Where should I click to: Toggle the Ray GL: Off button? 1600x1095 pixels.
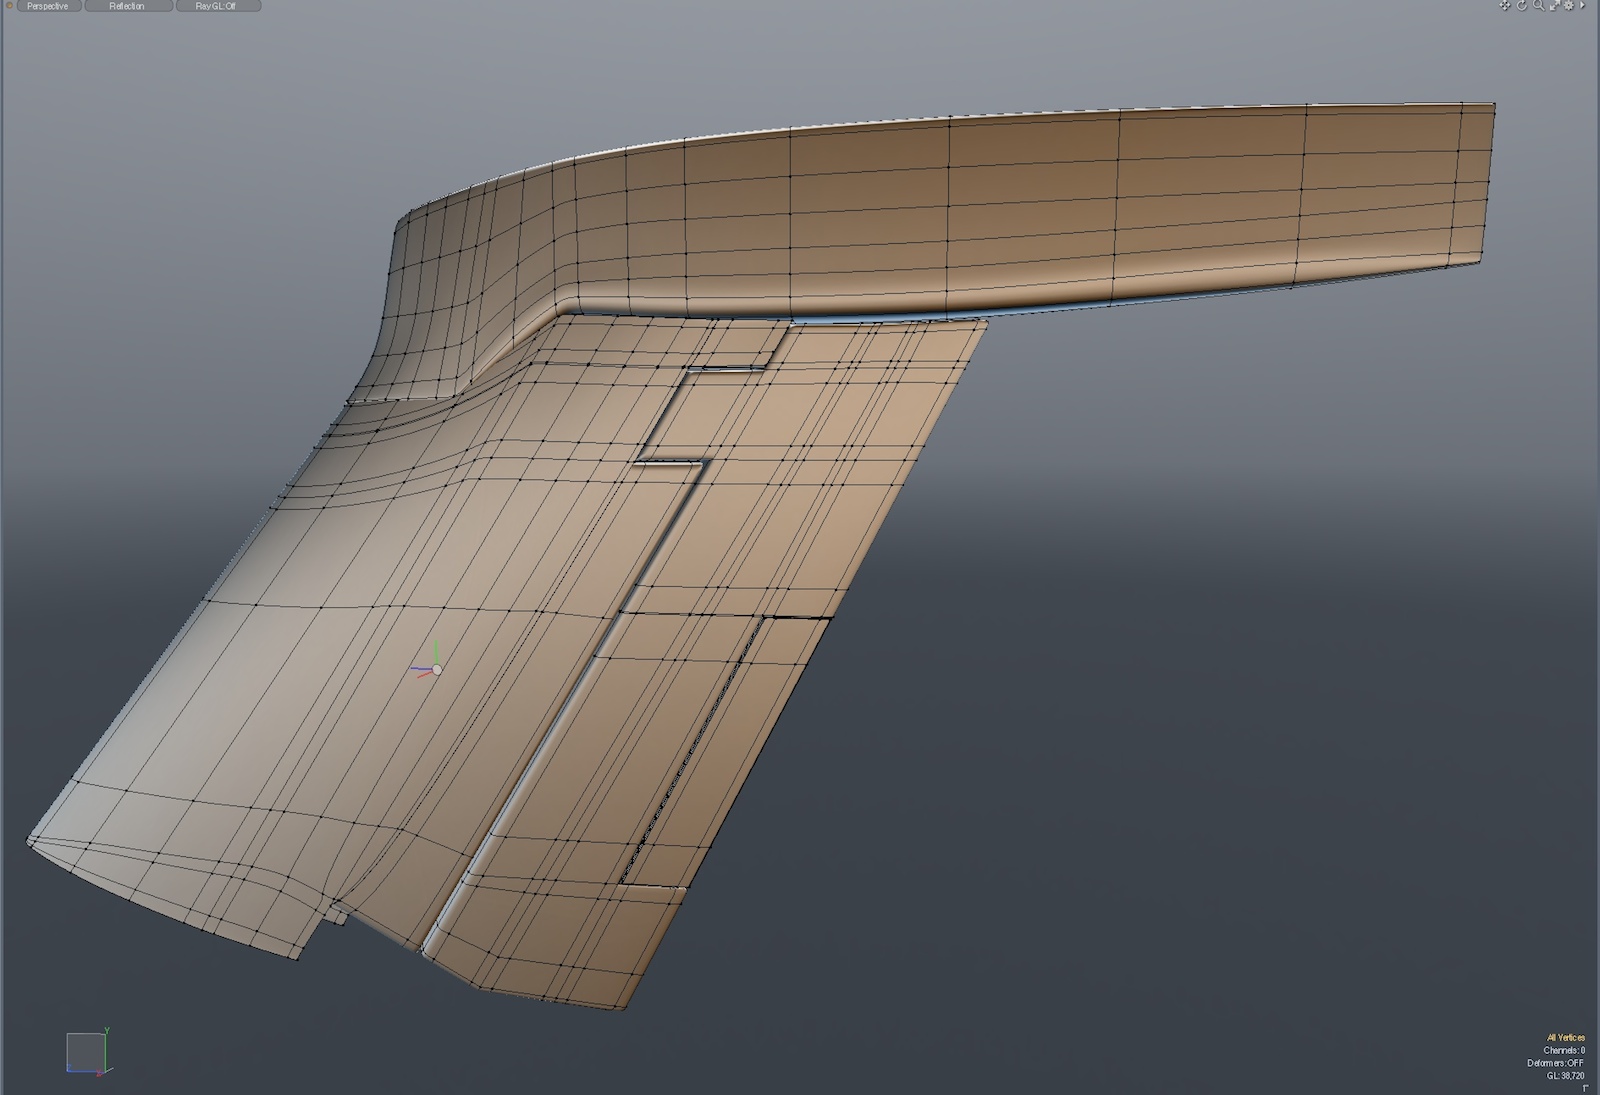click(217, 6)
